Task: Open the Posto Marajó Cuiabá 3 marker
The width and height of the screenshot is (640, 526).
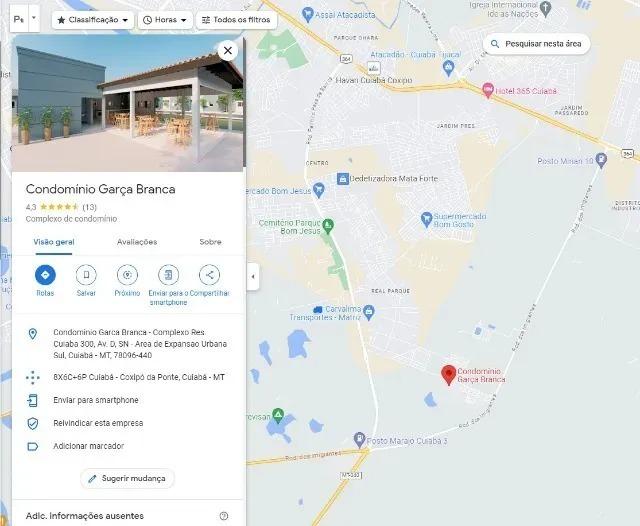Action: pyautogui.click(x=359, y=440)
